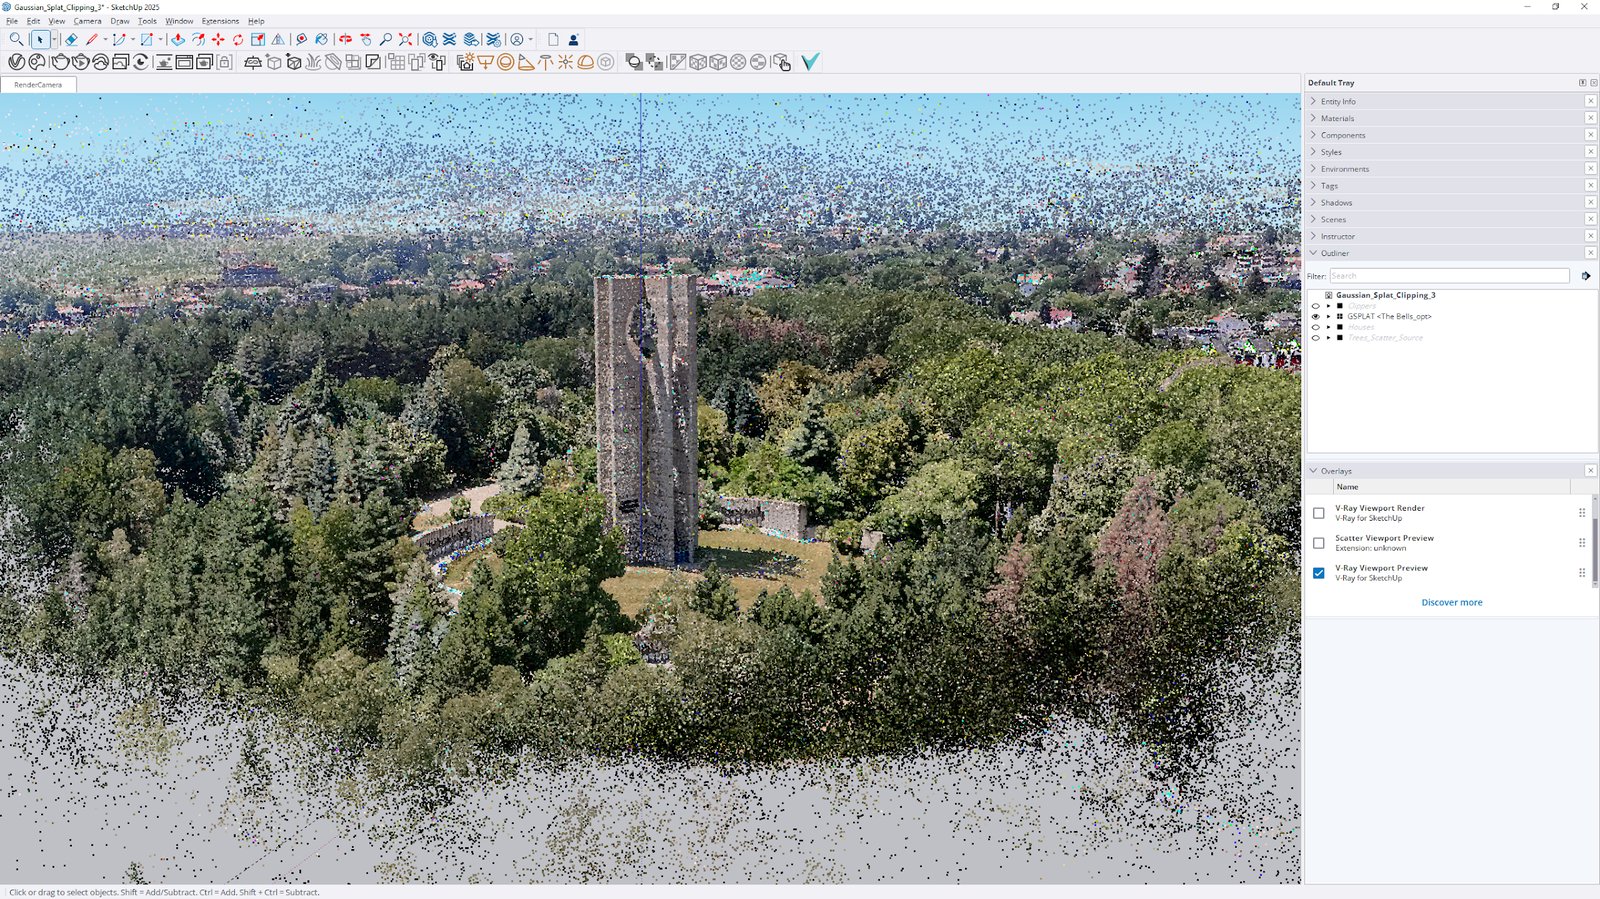This screenshot has width=1600, height=899.
Task: Select the arrow Select tool
Action: pyautogui.click(x=40, y=40)
